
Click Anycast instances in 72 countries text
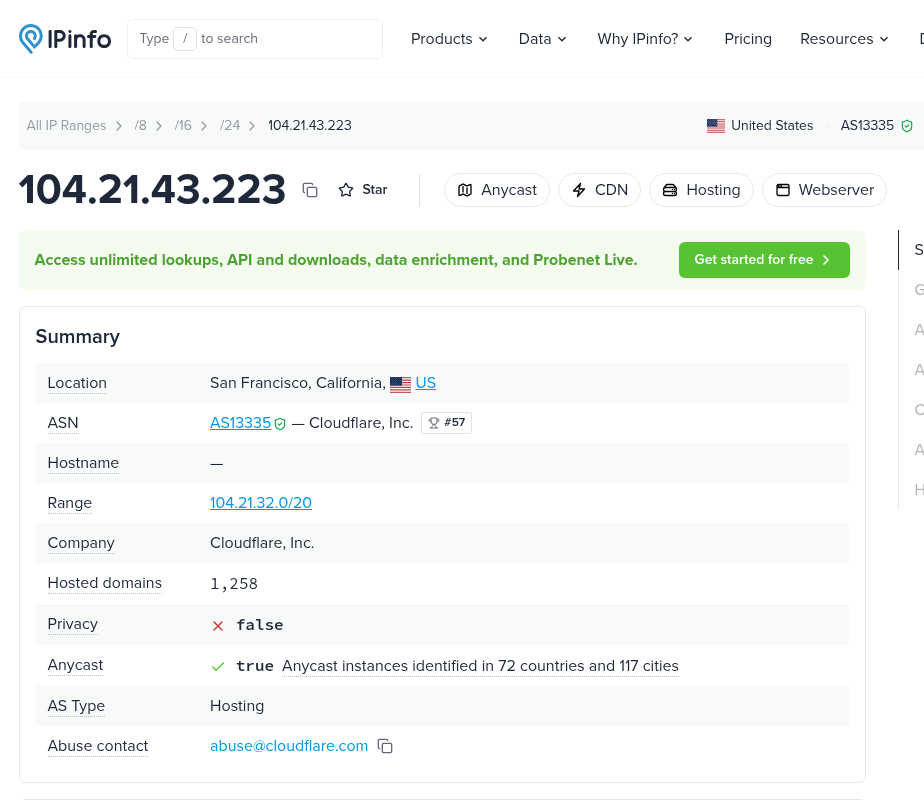coord(480,666)
